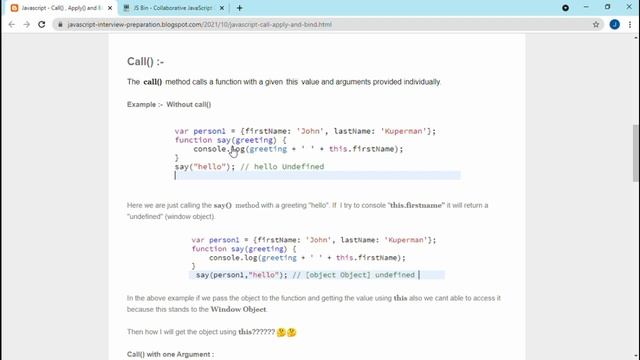The width and height of the screenshot is (640, 360).
Task: Click the scrollbar down arrow
Action: (636, 356)
